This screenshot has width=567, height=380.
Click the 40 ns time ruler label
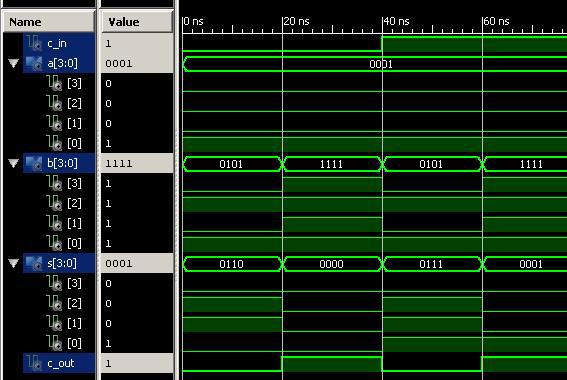[x=397, y=21]
